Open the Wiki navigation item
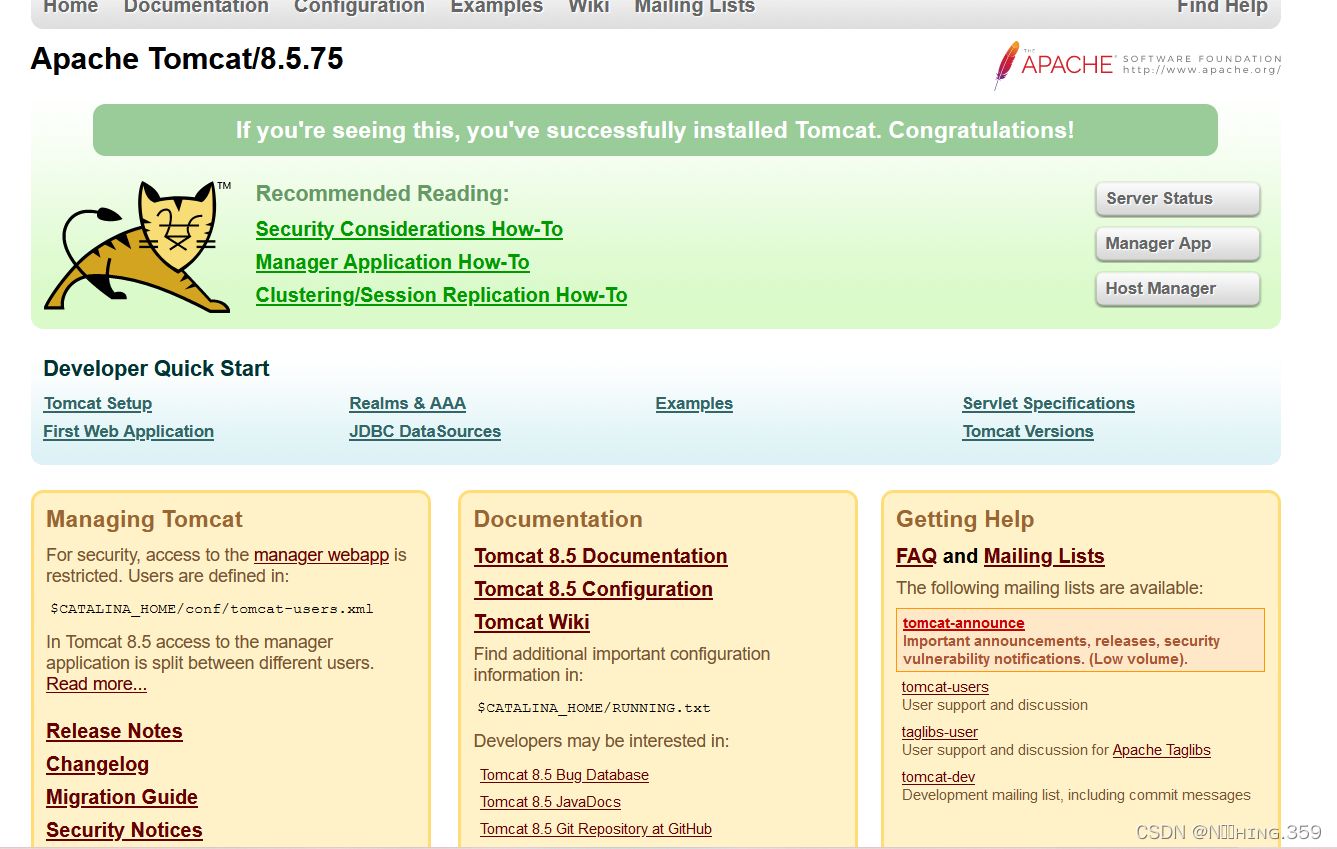1337x849 pixels. (x=588, y=8)
